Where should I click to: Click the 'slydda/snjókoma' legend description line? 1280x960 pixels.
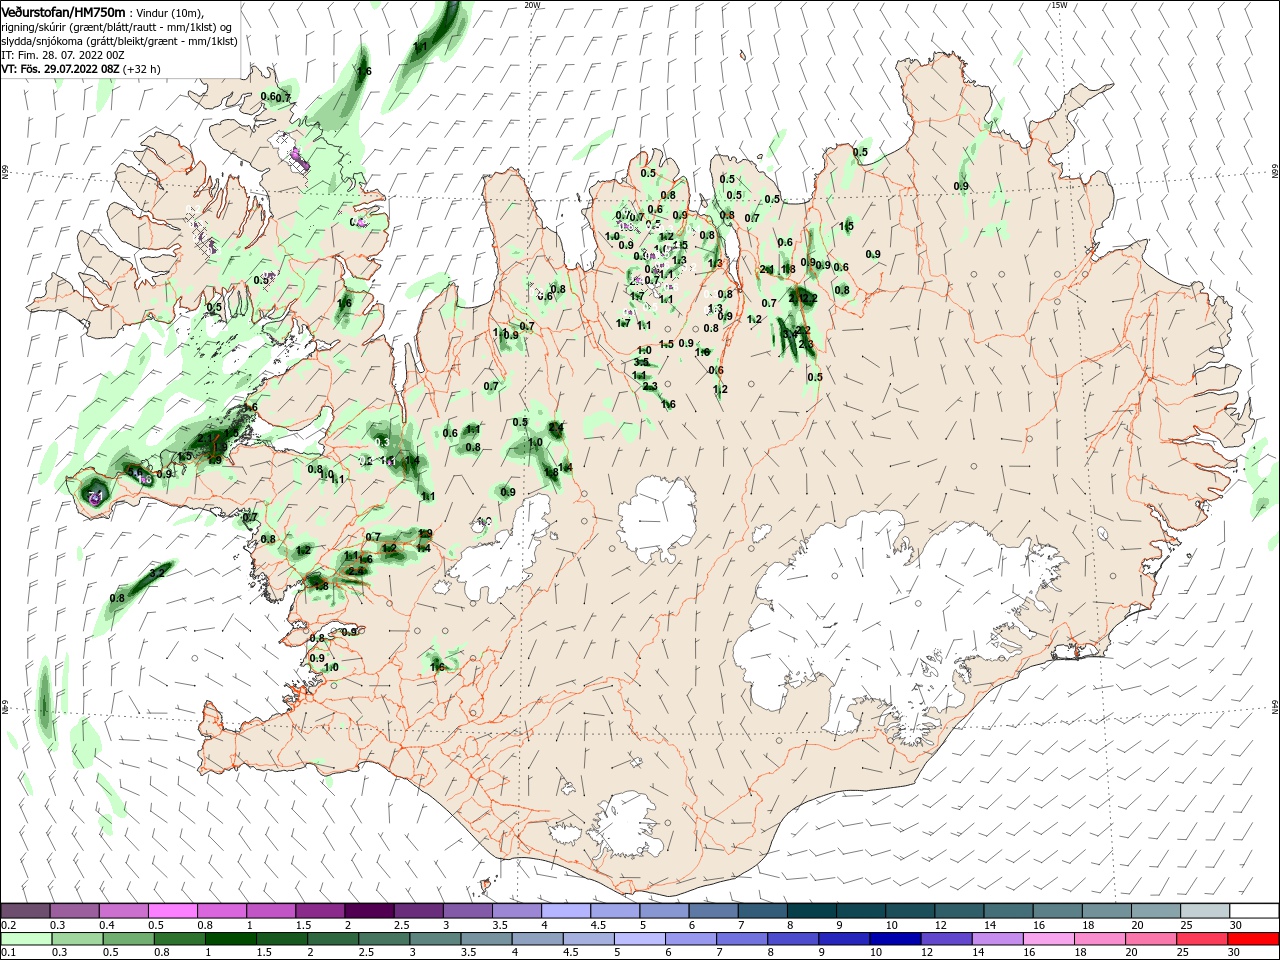[x=119, y=41]
